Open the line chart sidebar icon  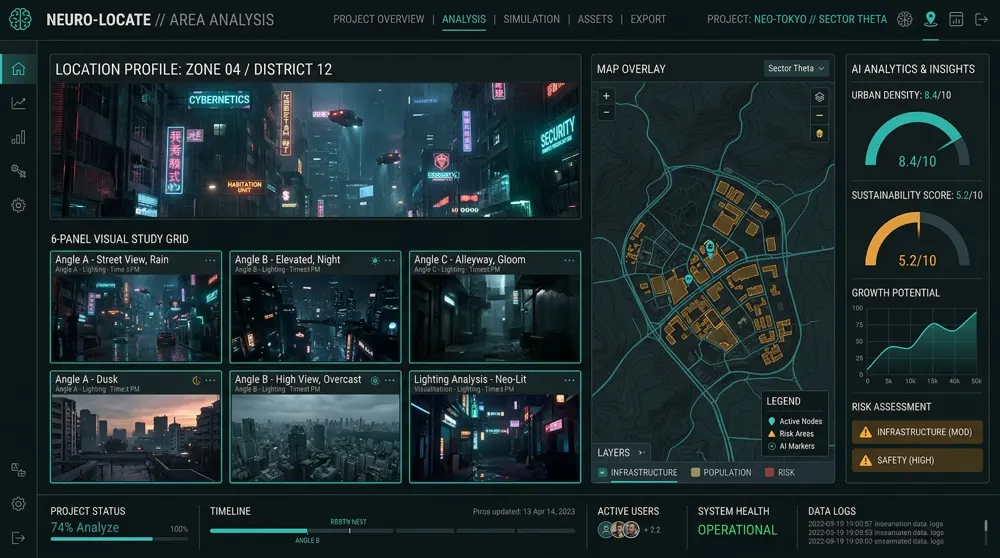click(18, 103)
